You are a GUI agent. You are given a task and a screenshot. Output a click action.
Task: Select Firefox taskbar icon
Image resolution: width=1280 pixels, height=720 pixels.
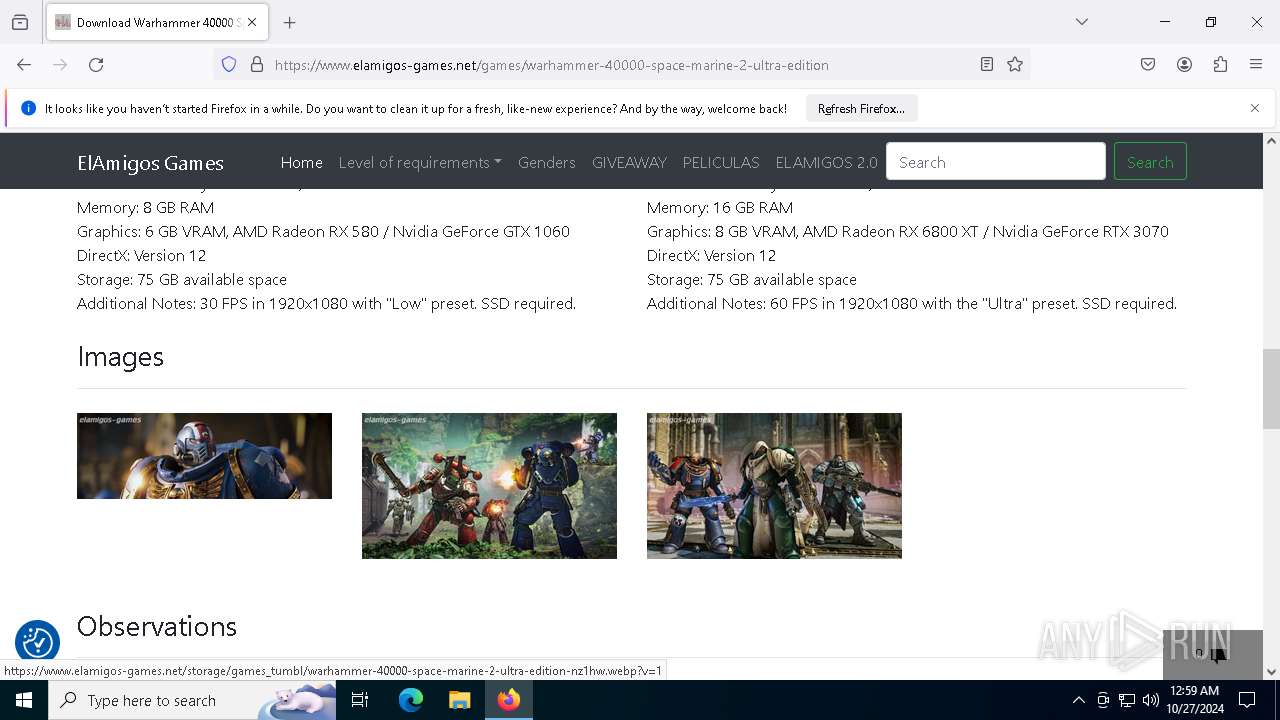[509, 700]
